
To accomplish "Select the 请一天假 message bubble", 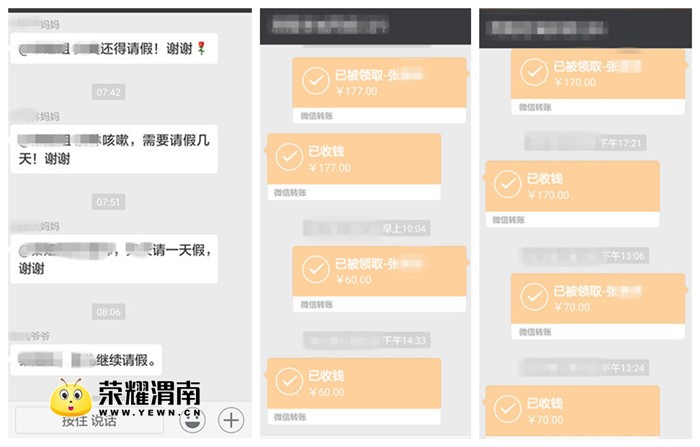I will point(114,259).
